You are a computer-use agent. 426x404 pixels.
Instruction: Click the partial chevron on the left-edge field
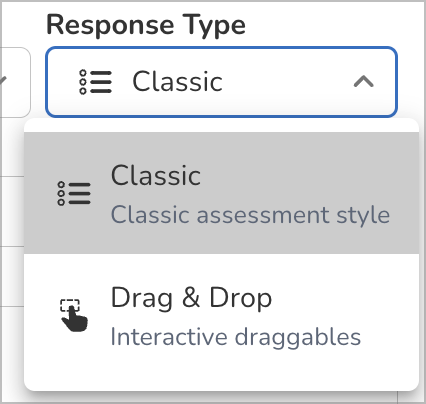tap(3, 82)
